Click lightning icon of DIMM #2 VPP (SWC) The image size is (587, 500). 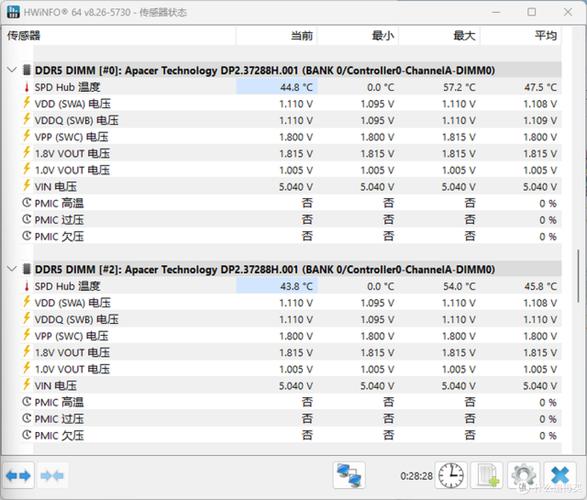click(x=27, y=335)
